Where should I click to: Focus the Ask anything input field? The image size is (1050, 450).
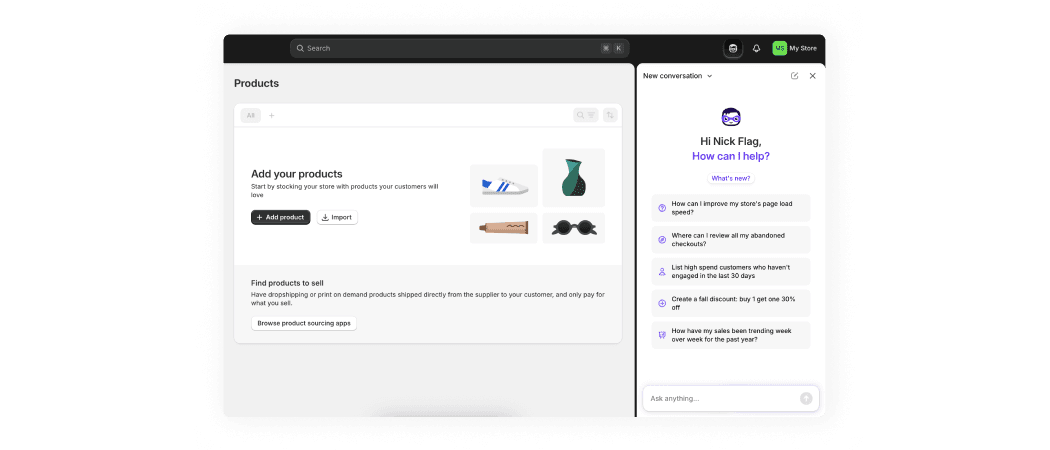[x=723, y=398]
